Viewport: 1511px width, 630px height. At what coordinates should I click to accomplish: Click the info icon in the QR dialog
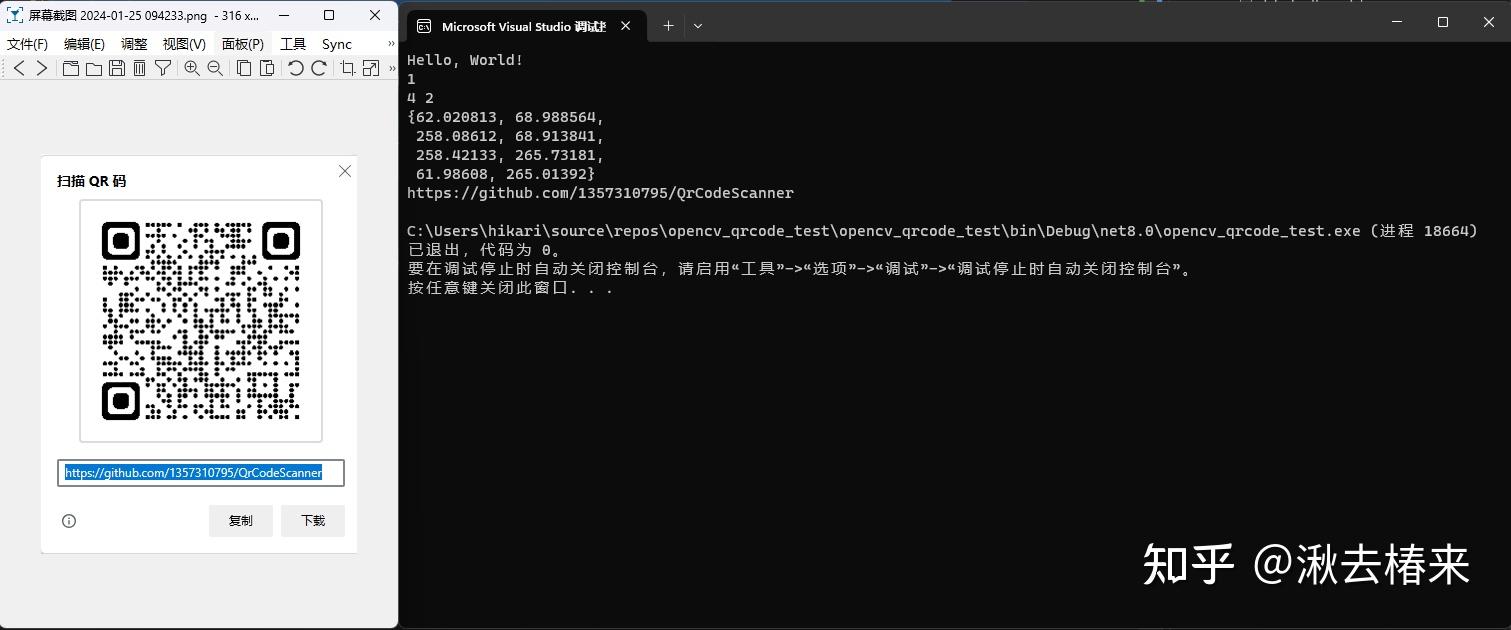click(68, 521)
